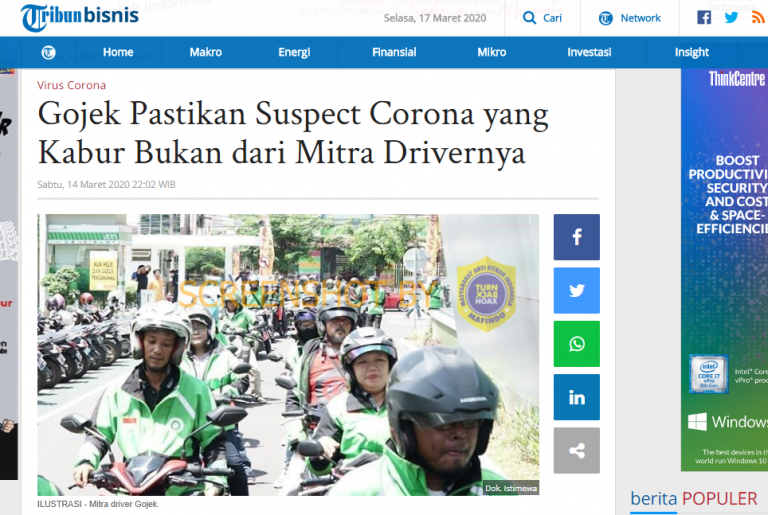
Task: Click the Windows logo in ad
Action: pyautogui.click(x=697, y=422)
